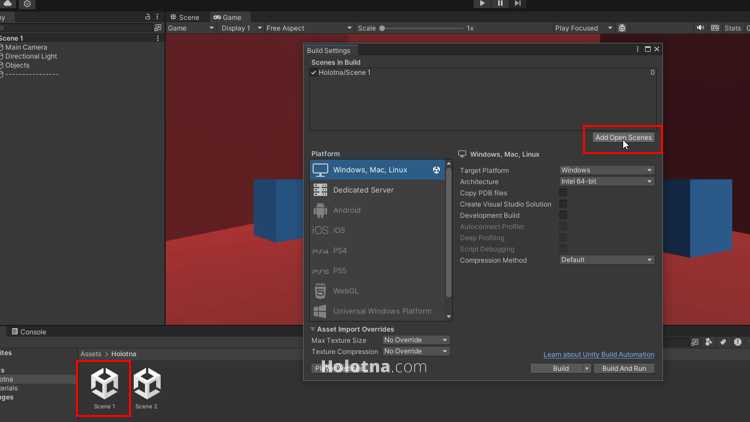Viewport: 750px width, 422px height.
Task: Toggle the Script Debugging checkbox
Action: 563,249
